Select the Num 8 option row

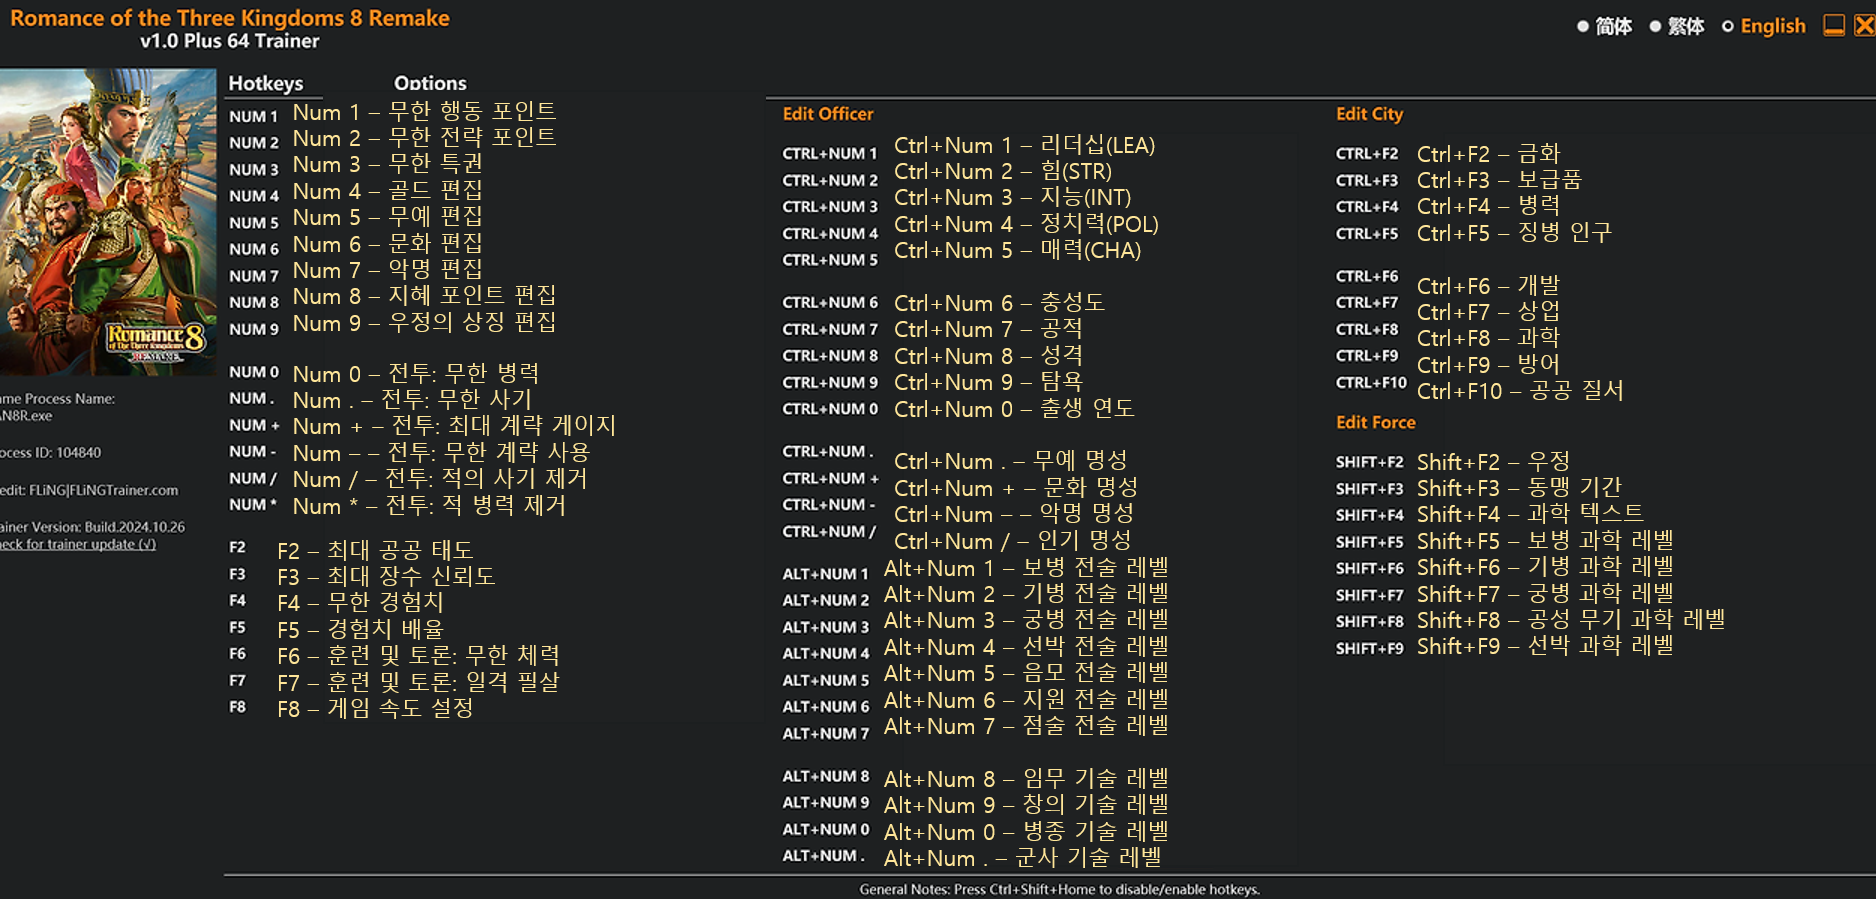pos(424,296)
